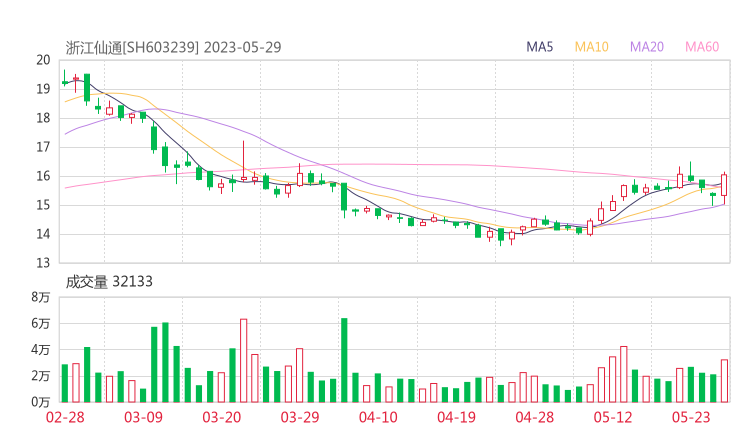
Task: Click the 02-28 date axis label
Action: (x=65, y=417)
